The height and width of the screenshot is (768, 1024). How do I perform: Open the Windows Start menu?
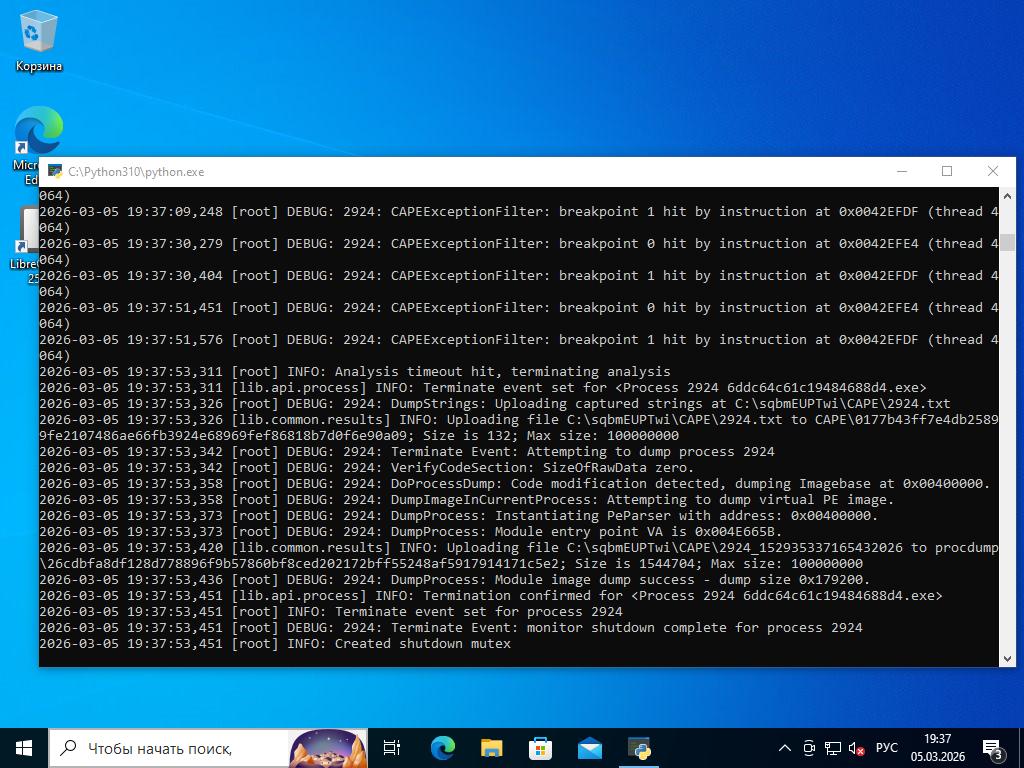[24, 747]
